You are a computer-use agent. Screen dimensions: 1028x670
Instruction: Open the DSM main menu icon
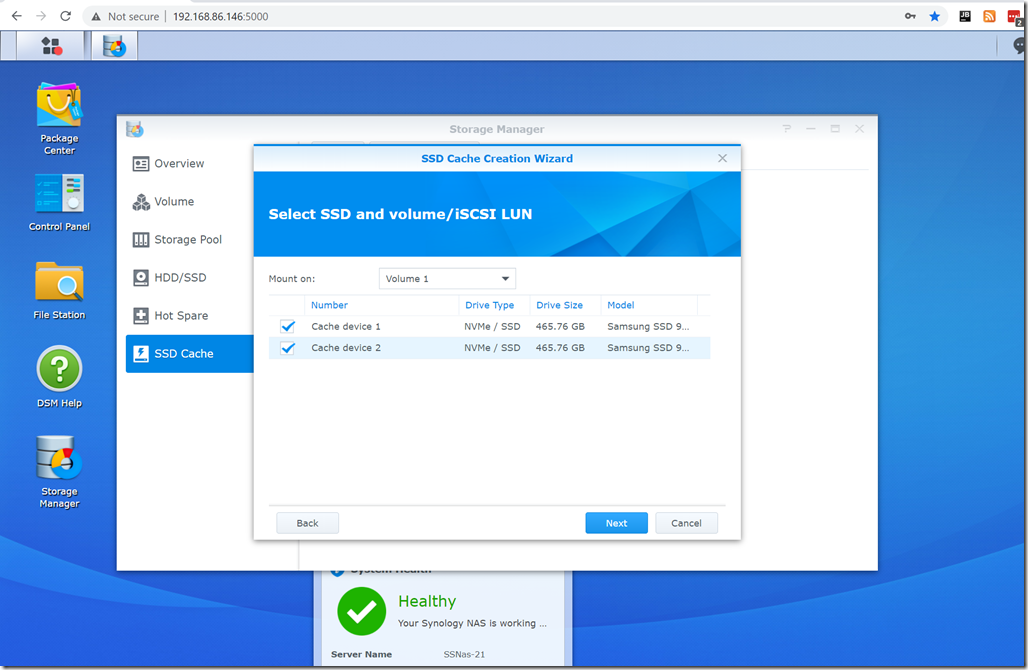tap(51, 46)
